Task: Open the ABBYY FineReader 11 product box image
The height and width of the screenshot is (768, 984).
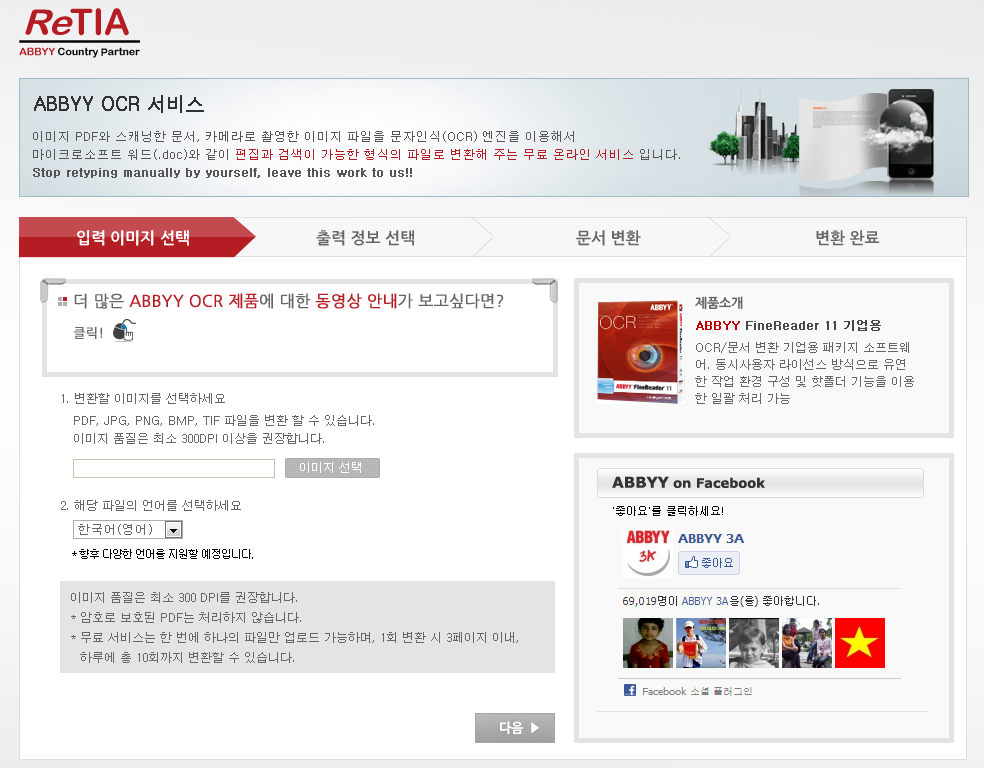Action: [639, 351]
